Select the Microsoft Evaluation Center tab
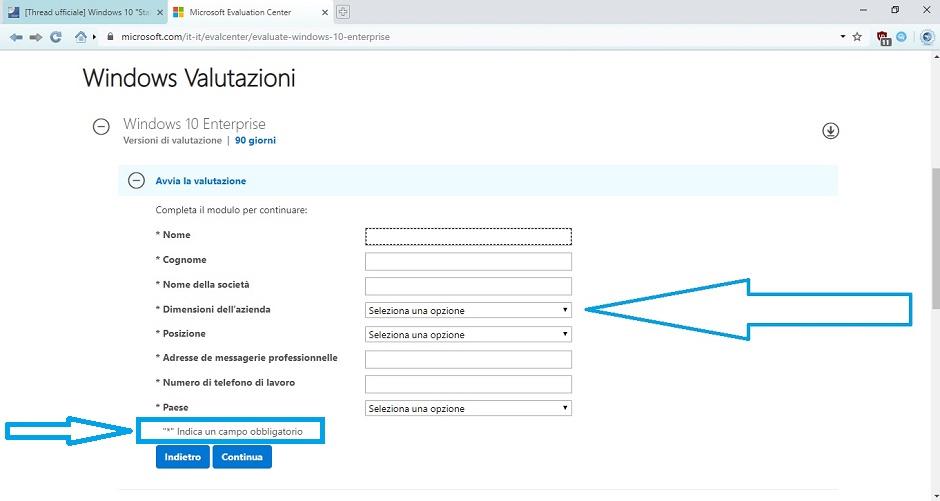The height and width of the screenshot is (501, 940). 251,12
